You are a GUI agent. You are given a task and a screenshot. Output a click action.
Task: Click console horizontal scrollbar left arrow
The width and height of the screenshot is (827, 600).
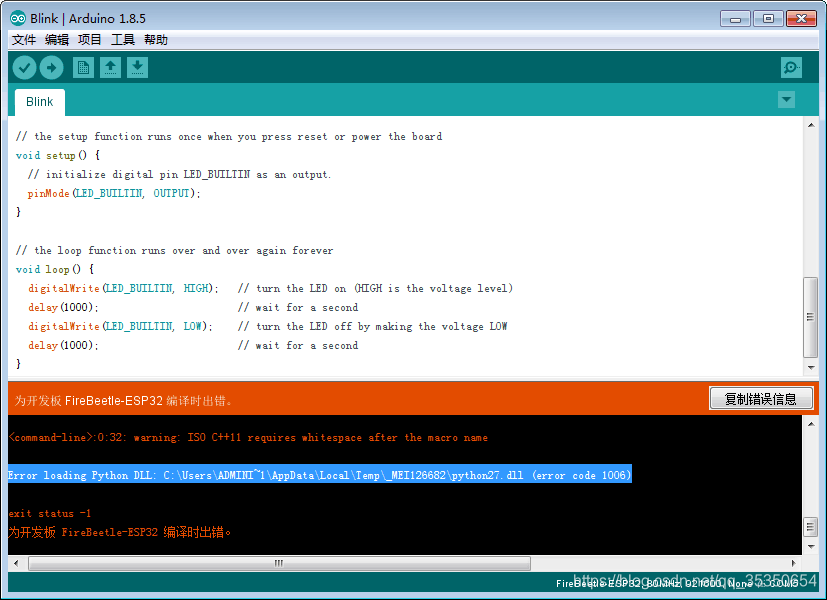point(16,563)
